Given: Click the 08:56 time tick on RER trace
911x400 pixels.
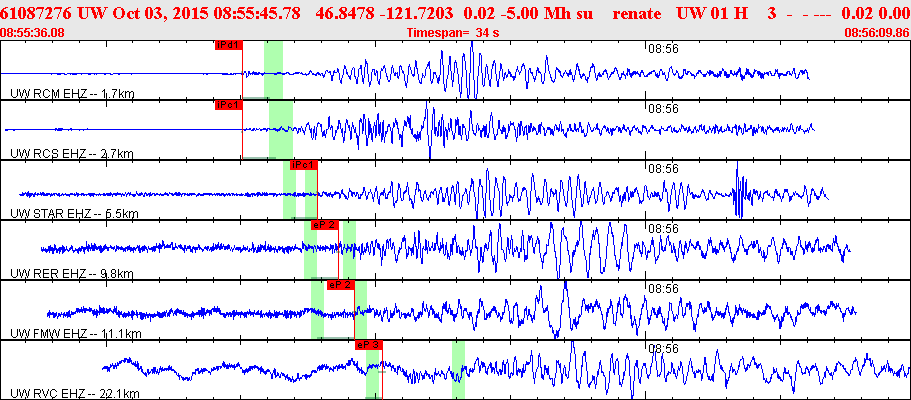Looking at the screenshot, I should (x=663, y=228).
